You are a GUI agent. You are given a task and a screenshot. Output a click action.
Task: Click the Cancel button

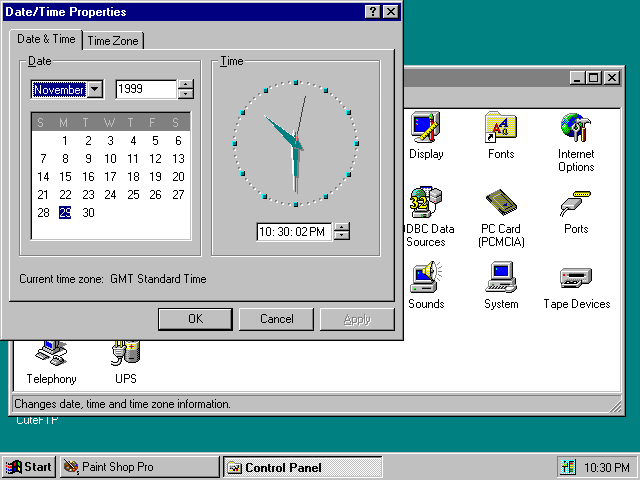276,319
